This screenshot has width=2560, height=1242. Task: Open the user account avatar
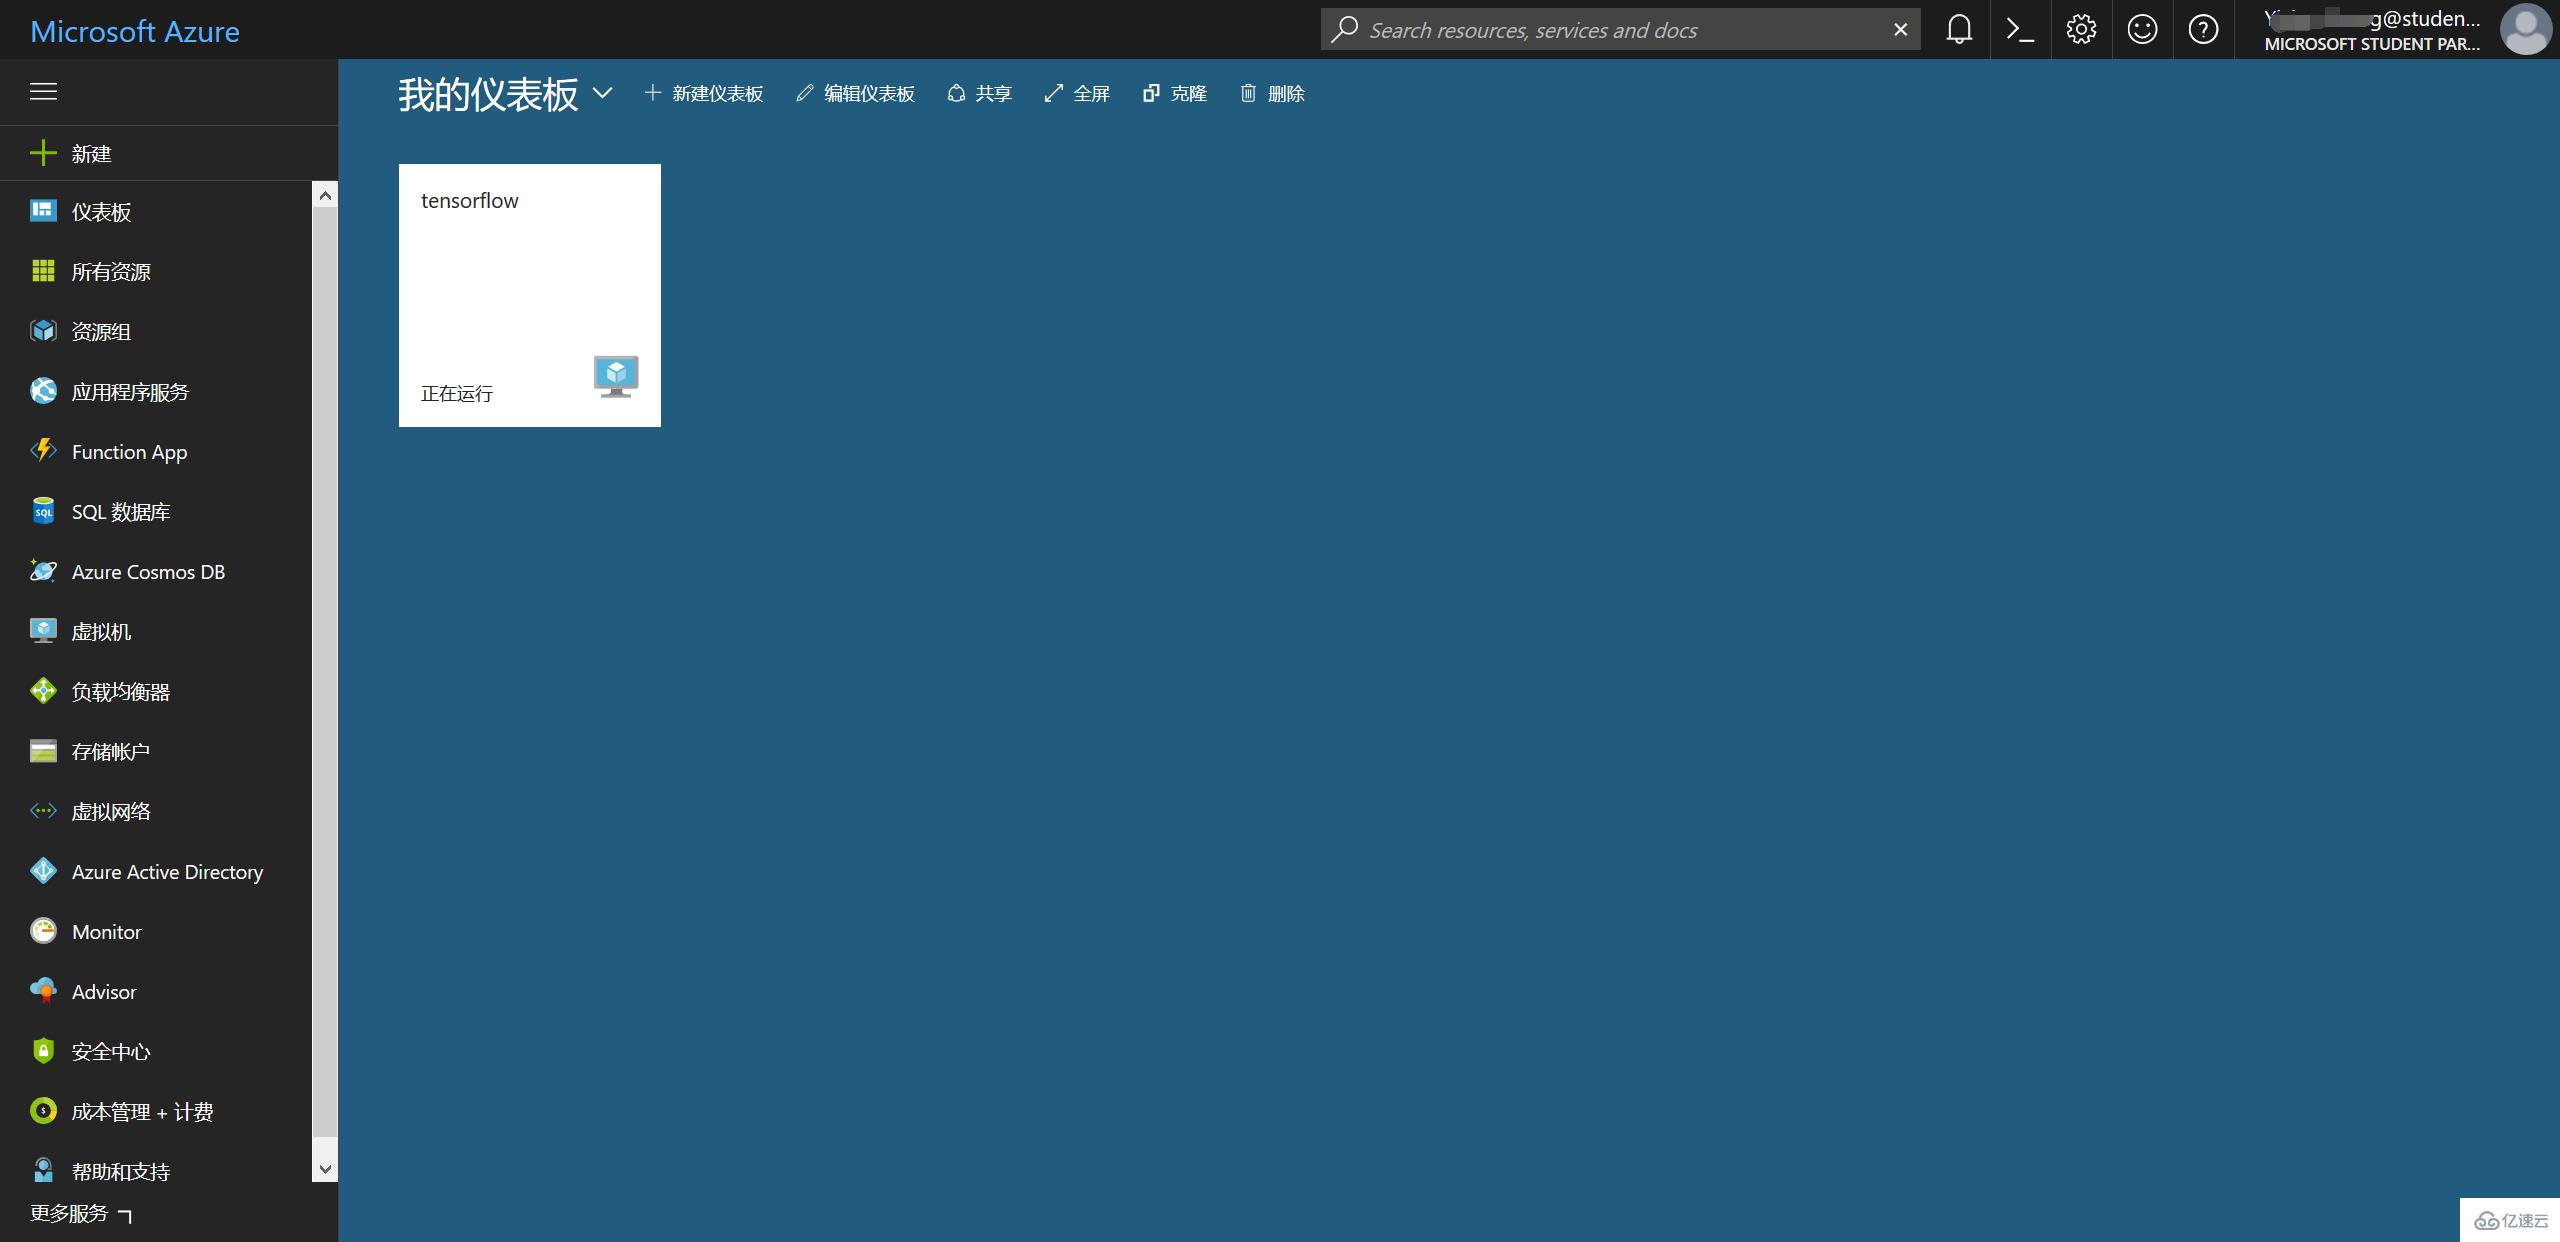pos(2525,29)
